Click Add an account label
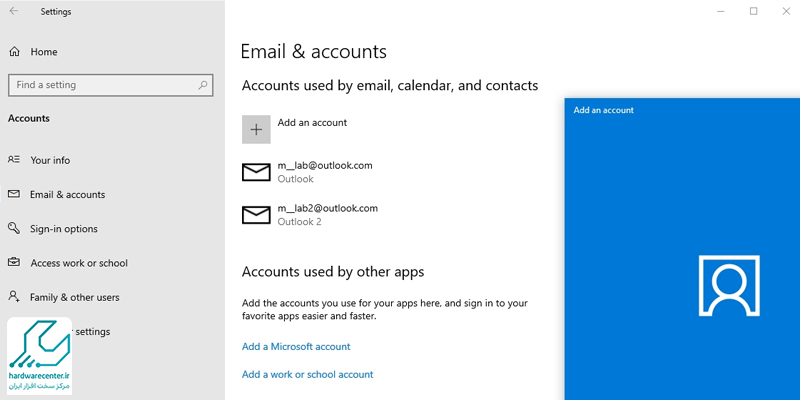This screenshot has height=400, width=800. coord(312,122)
